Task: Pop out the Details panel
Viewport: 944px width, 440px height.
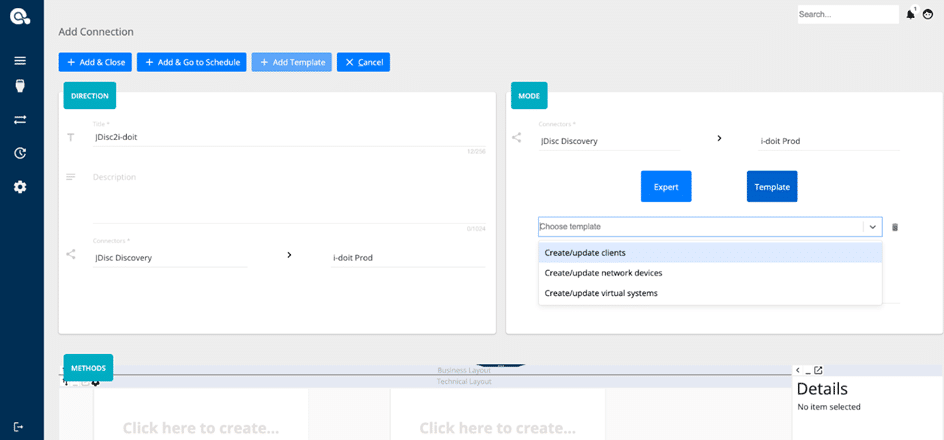Action: 818,371
